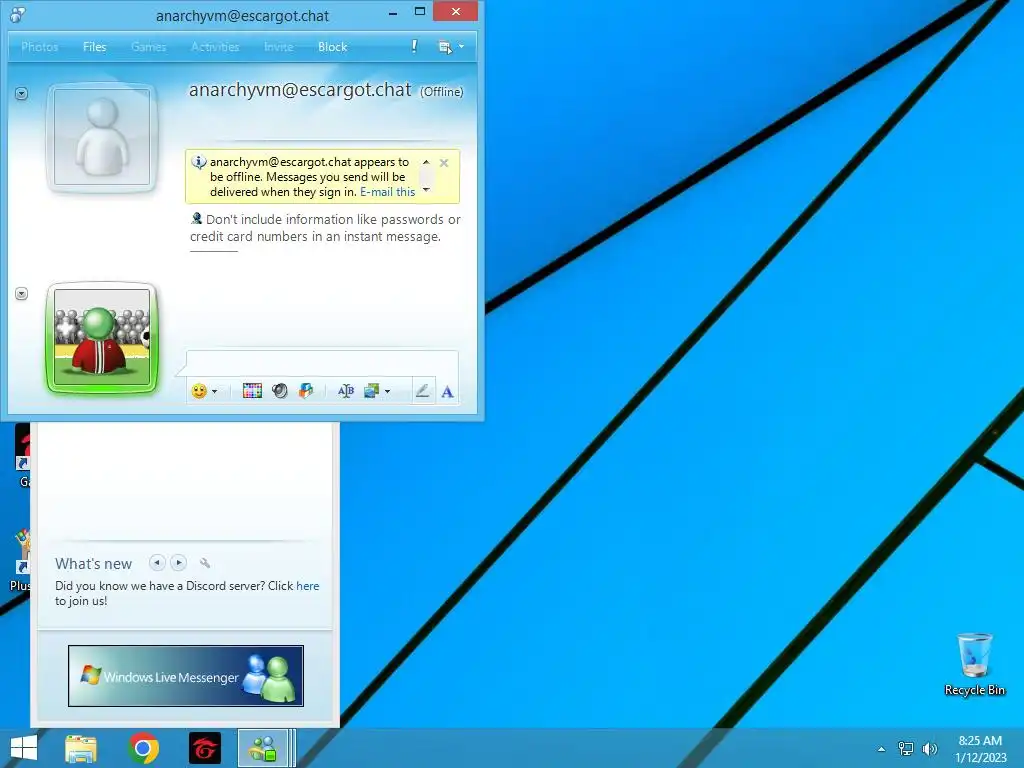The width and height of the screenshot is (1024, 768).
Task: Click your soccer player display picture
Action: [x=102, y=338]
